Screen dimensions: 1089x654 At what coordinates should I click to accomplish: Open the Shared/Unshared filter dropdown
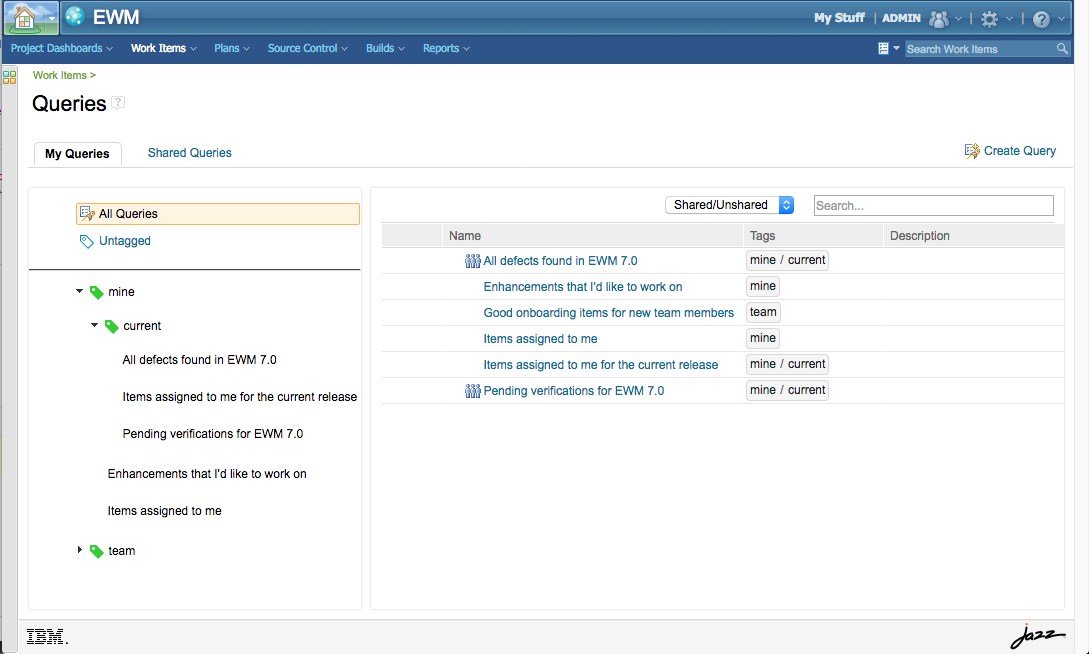tap(729, 204)
